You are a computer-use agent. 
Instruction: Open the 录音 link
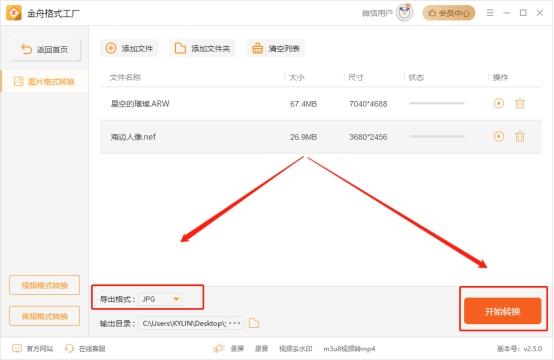(261, 349)
